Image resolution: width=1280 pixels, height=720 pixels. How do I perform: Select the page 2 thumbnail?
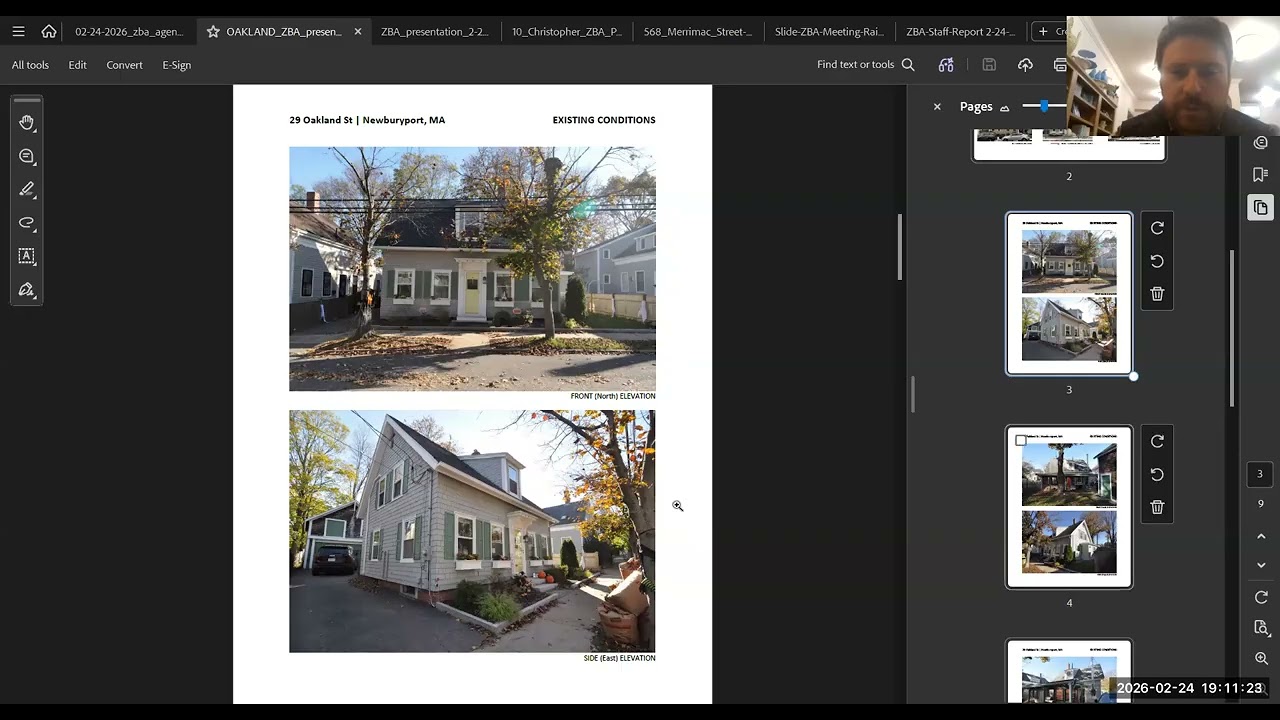coord(1069,147)
